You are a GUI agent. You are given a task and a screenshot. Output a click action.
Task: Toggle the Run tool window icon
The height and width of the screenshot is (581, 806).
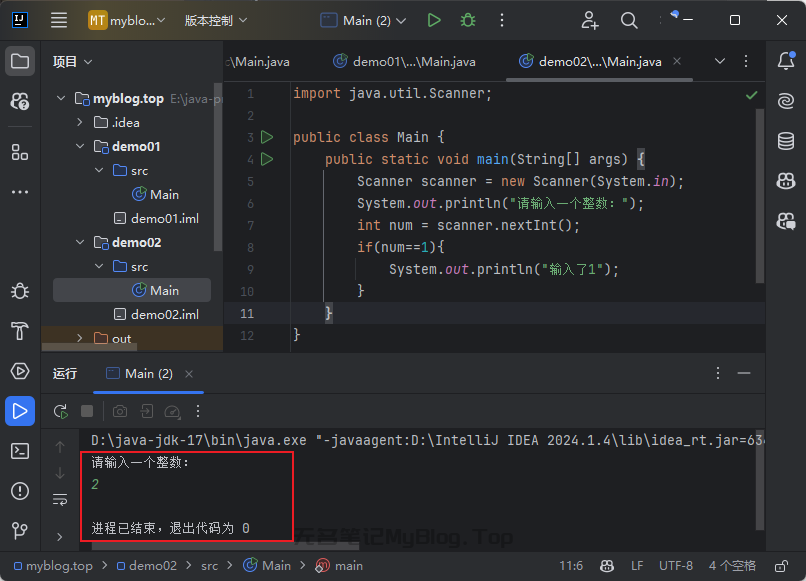[20, 411]
